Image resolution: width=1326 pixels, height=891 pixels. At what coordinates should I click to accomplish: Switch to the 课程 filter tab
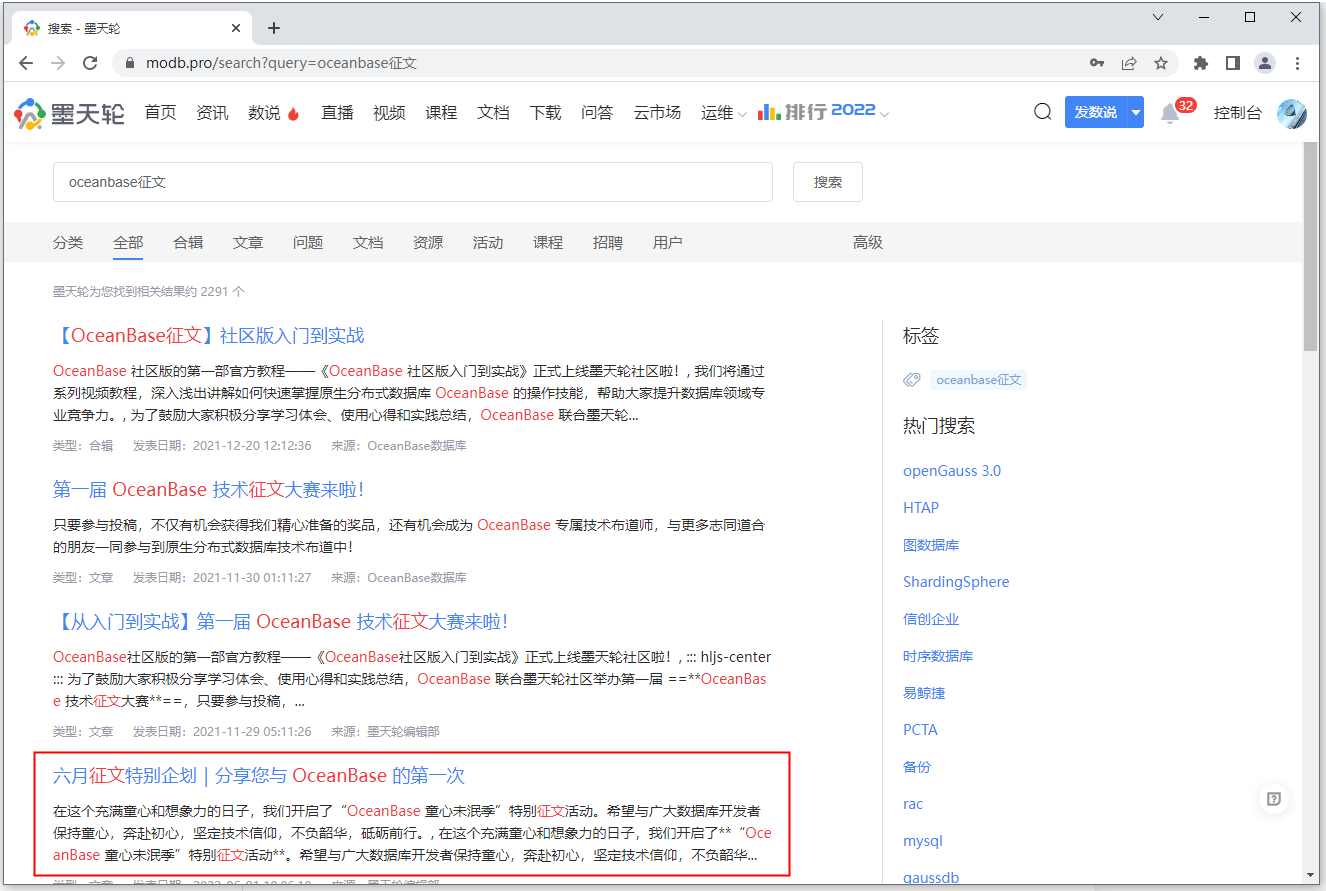pos(548,243)
